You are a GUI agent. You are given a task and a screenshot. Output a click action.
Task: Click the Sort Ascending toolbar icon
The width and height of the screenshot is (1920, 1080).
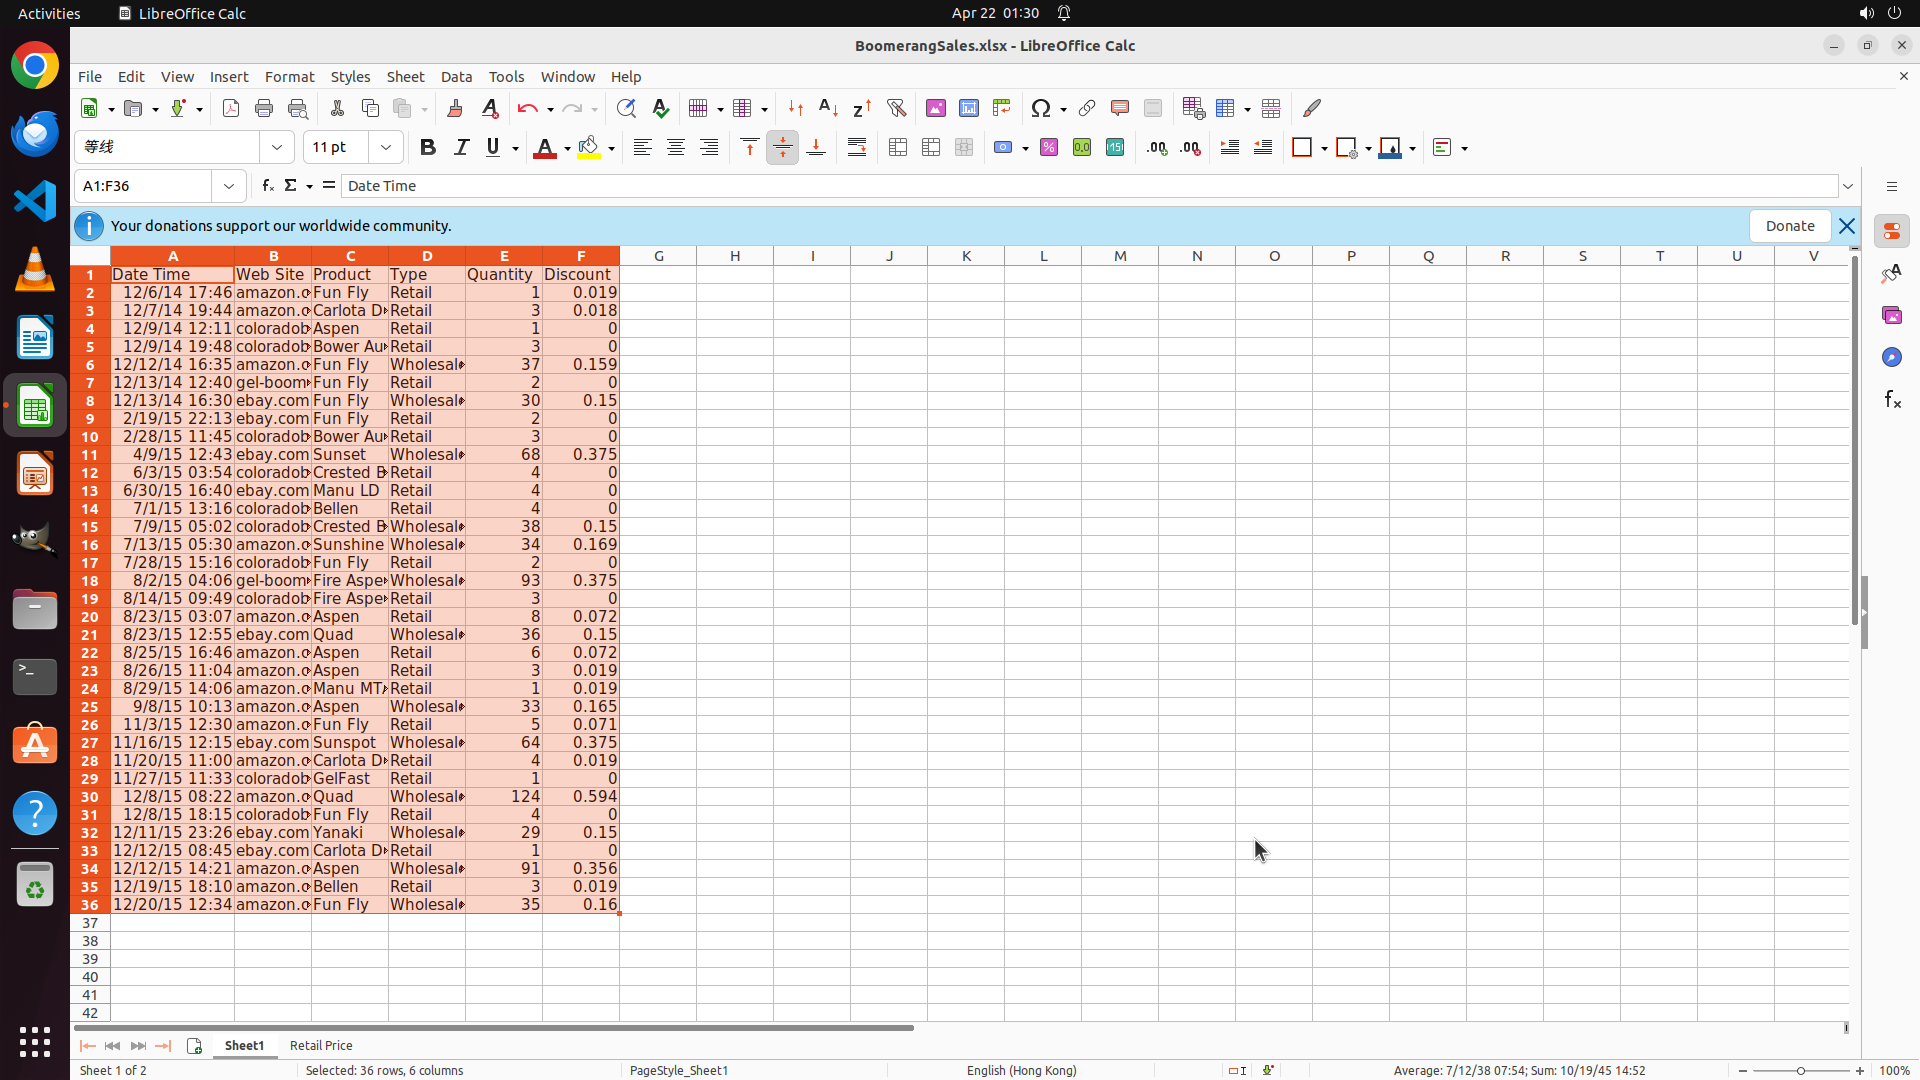click(x=828, y=108)
